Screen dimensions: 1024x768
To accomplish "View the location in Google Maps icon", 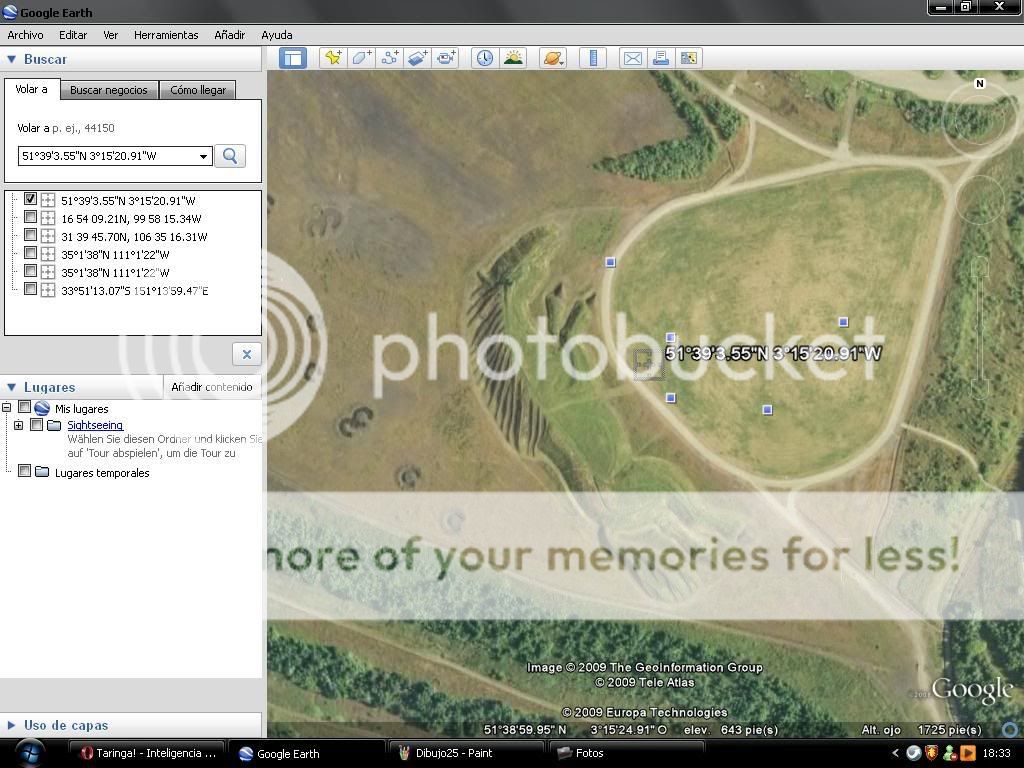I will click(x=688, y=58).
